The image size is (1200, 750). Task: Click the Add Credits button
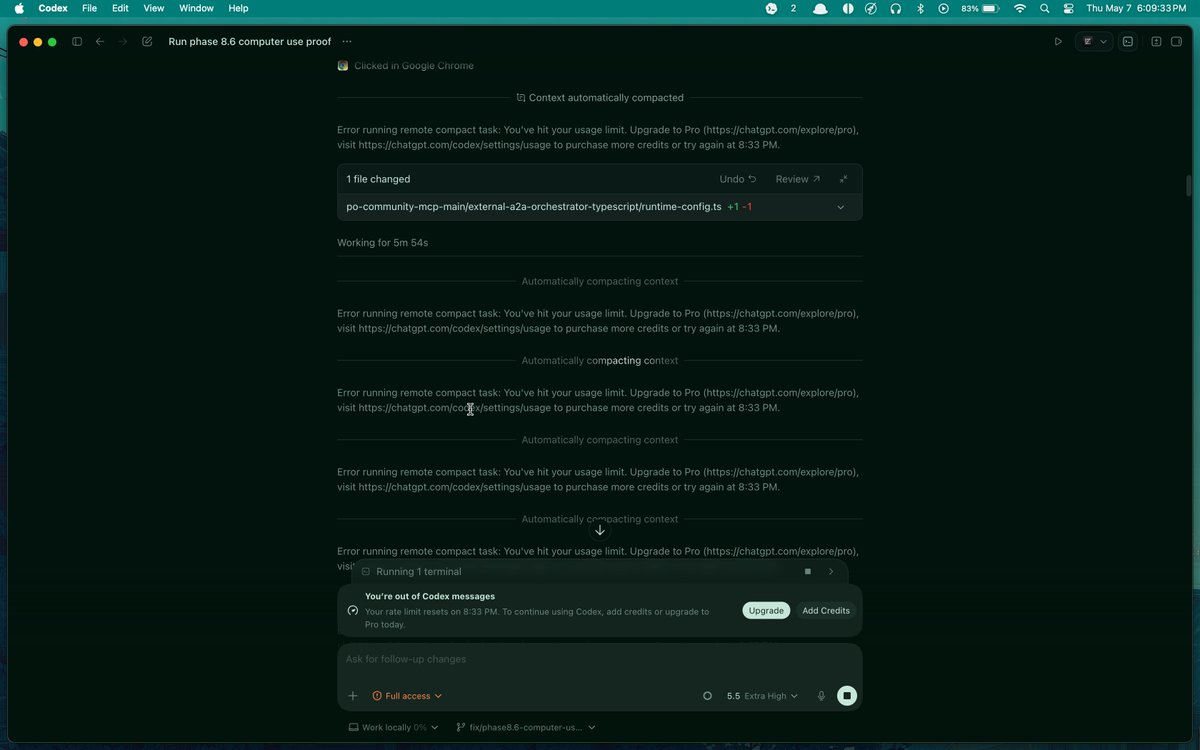826,611
